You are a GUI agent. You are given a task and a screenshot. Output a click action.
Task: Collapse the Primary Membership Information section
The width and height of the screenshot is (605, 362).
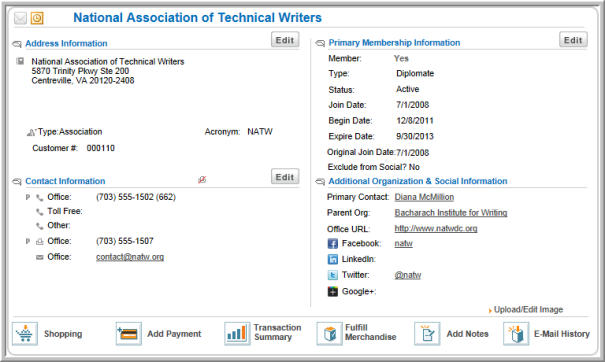pos(320,43)
